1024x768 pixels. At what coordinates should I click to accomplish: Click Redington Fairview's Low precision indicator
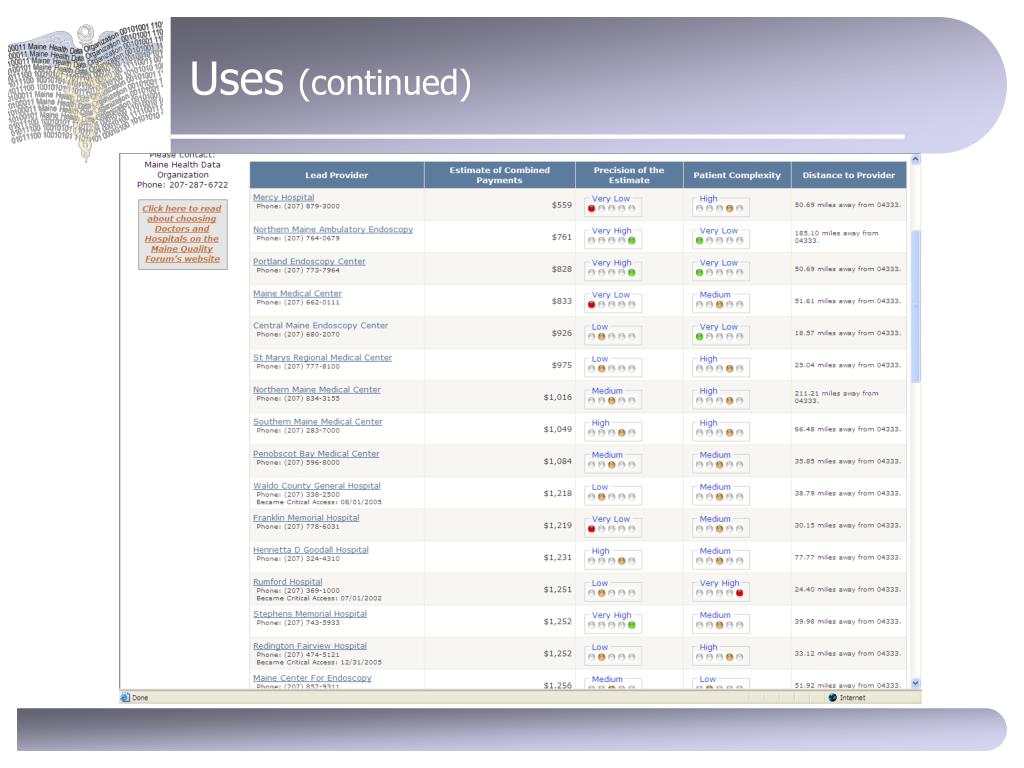pos(612,652)
